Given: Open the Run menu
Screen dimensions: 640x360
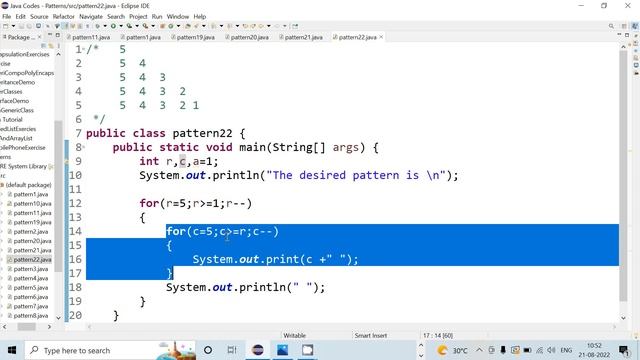Looking at the screenshot, I should 157,16.
